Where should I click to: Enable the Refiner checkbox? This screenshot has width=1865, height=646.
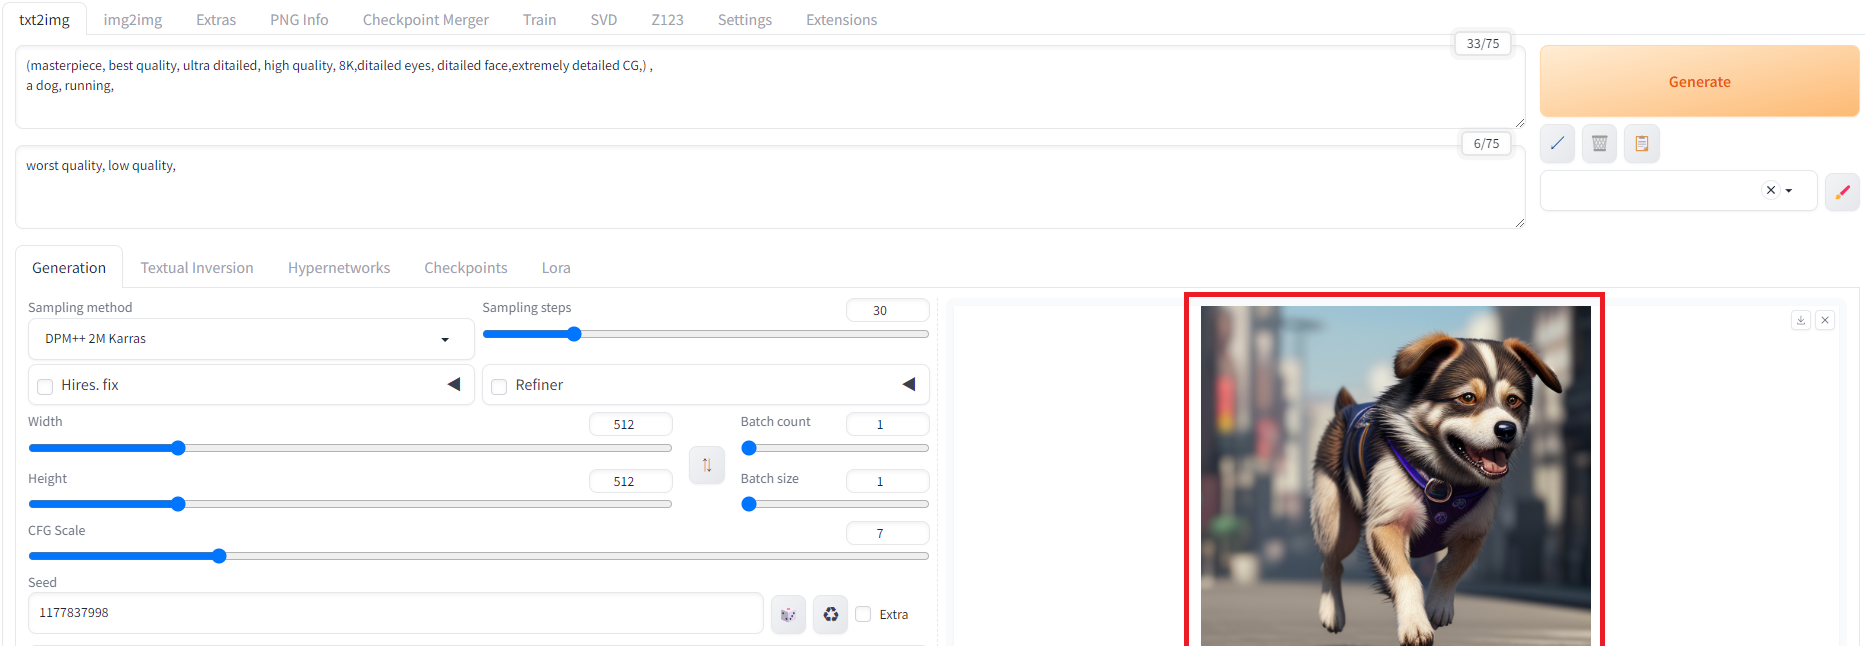[x=499, y=386]
